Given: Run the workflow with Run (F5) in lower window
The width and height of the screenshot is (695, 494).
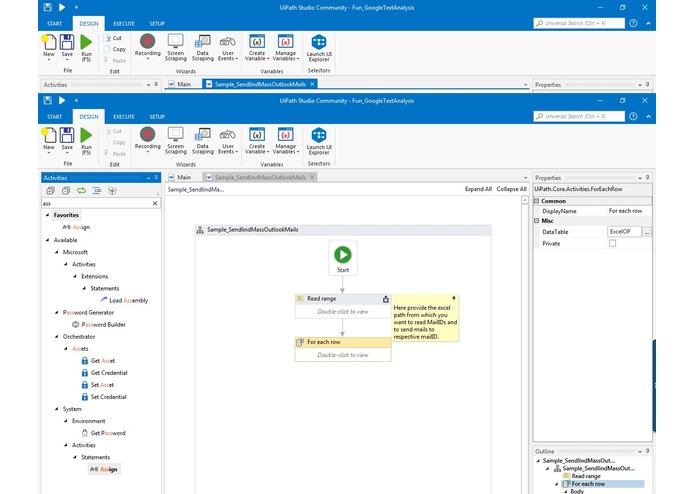Looking at the screenshot, I should (x=86, y=141).
